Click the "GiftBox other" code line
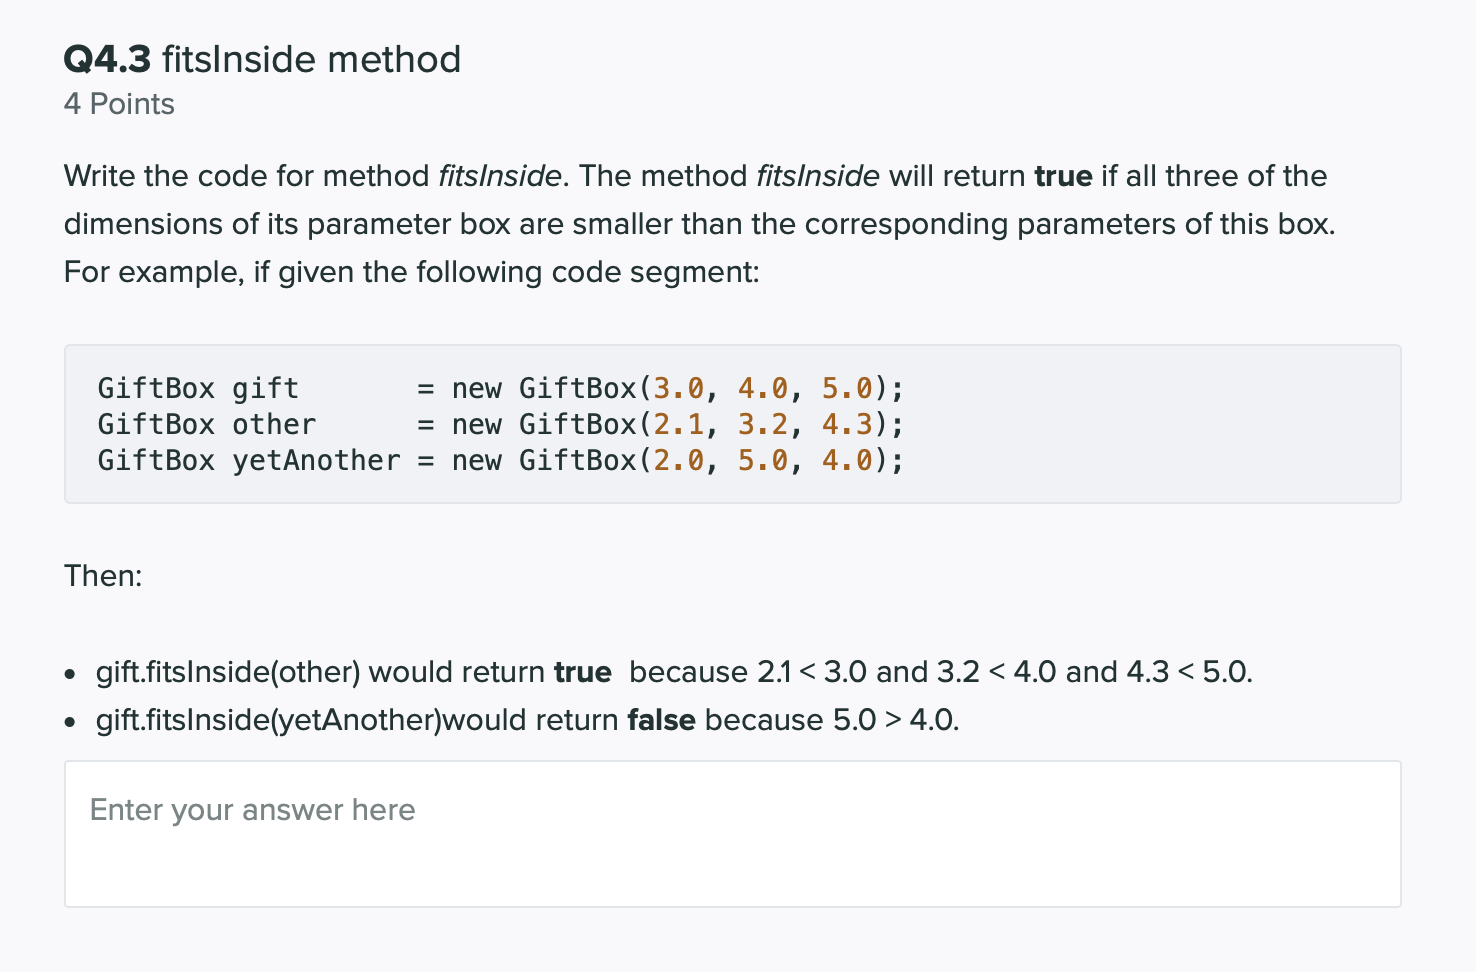 tap(500, 424)
